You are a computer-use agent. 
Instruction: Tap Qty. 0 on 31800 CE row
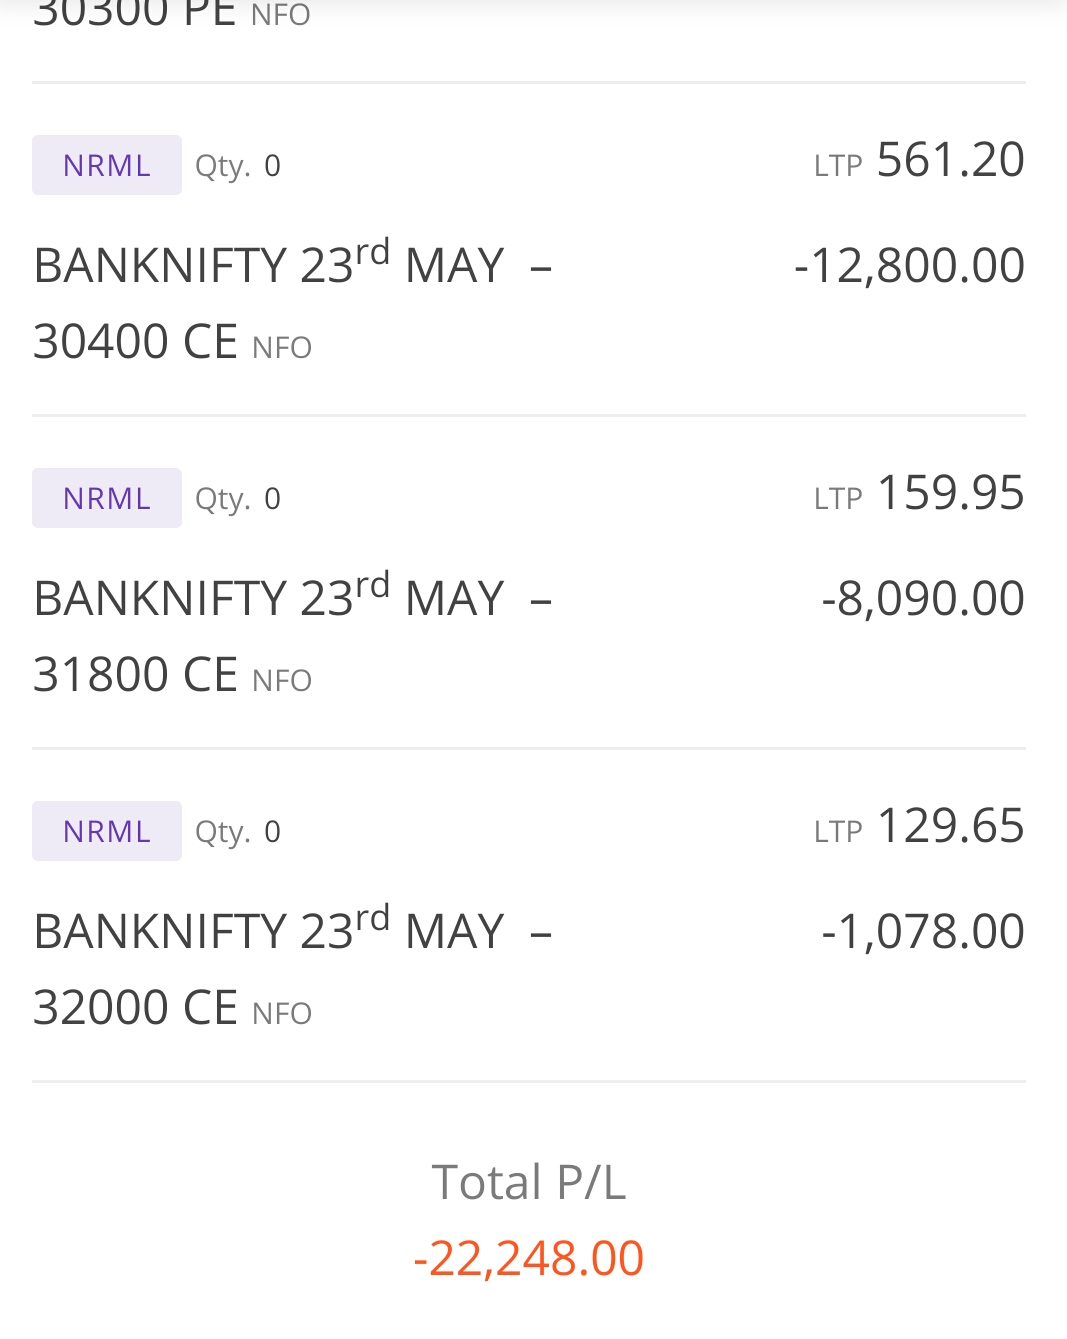238,499
